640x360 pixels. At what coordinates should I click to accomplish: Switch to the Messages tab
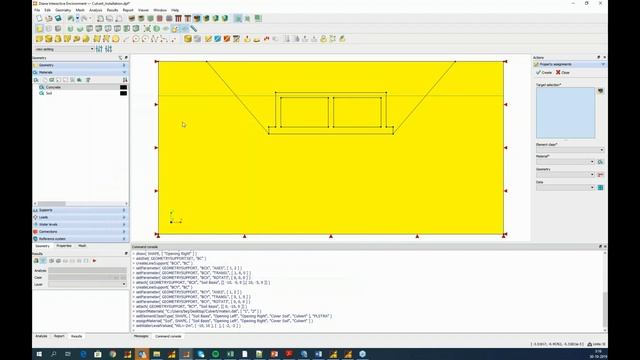tap(141, 336)
